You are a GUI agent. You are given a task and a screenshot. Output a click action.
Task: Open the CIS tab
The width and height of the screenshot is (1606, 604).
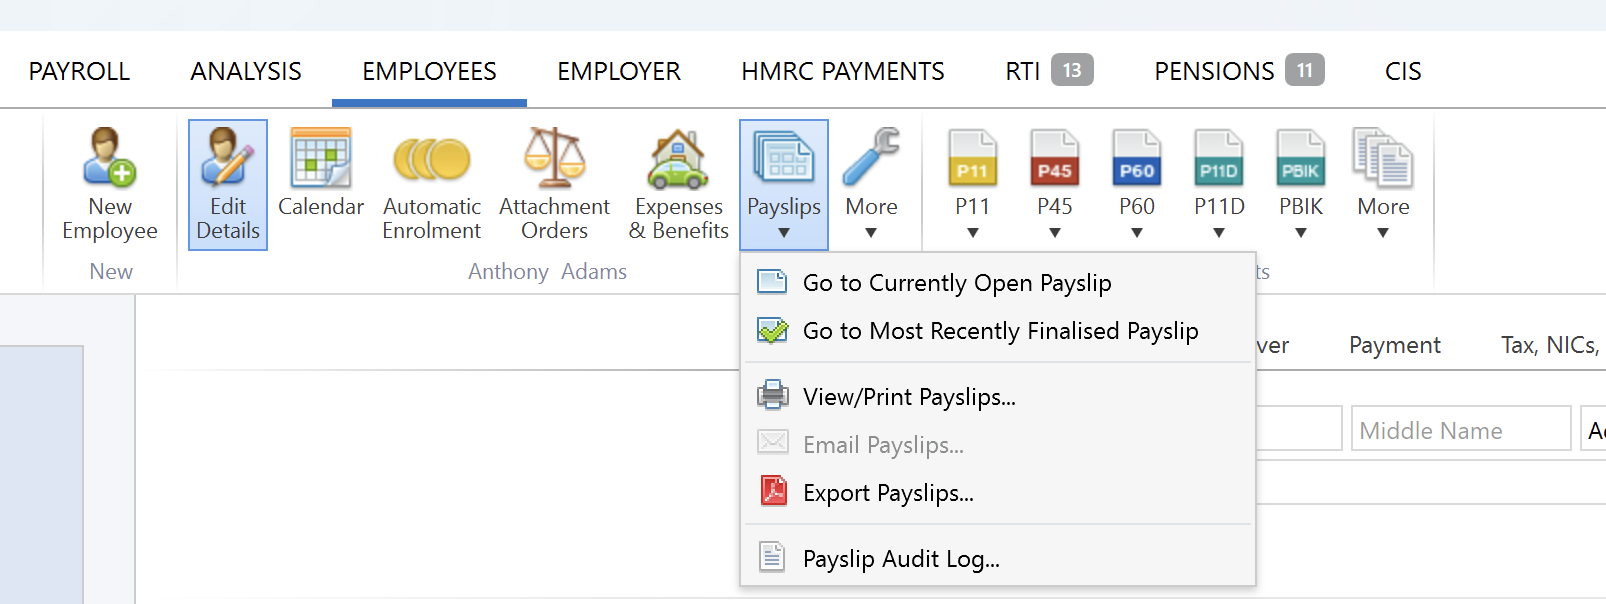[x=1403, y=71]
